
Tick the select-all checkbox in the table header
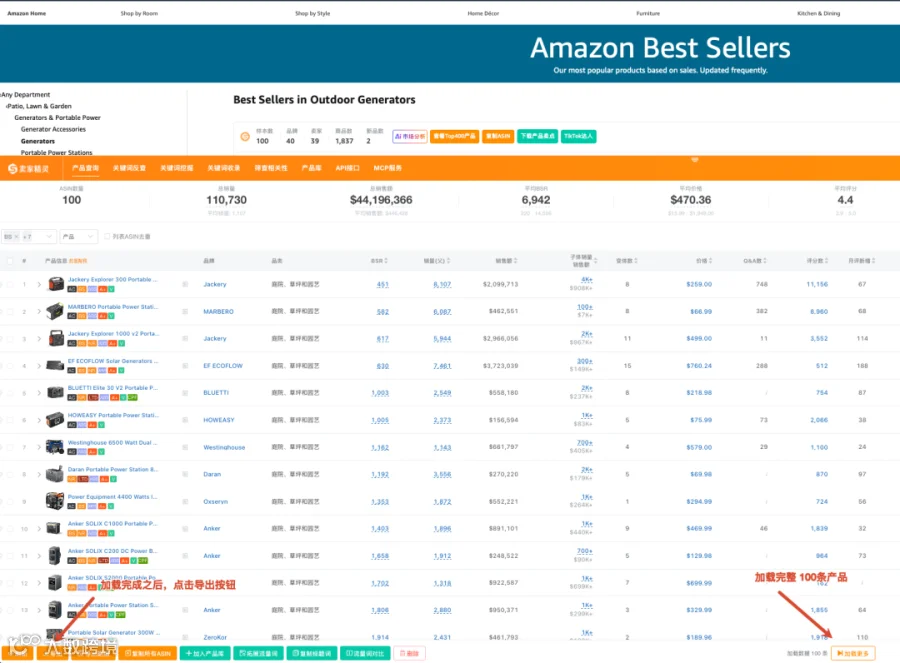tap(10, 261)
